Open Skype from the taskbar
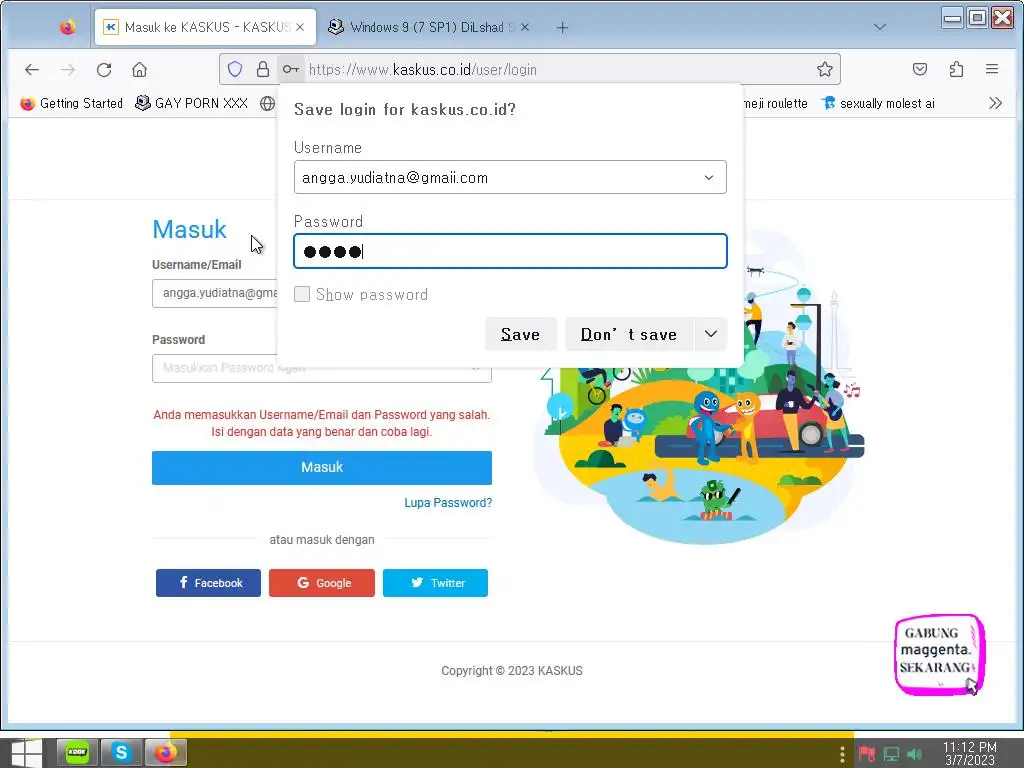 tap(121, 752)
